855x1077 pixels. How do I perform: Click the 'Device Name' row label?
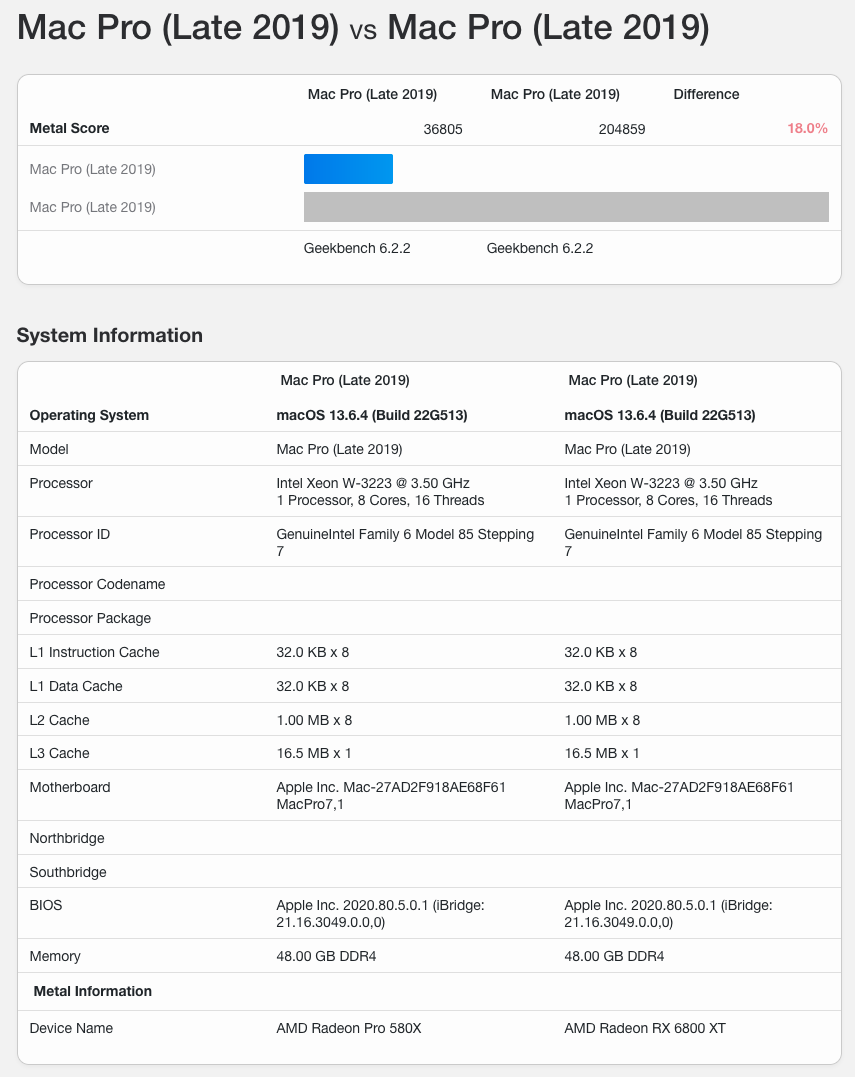click(71, 1028)
